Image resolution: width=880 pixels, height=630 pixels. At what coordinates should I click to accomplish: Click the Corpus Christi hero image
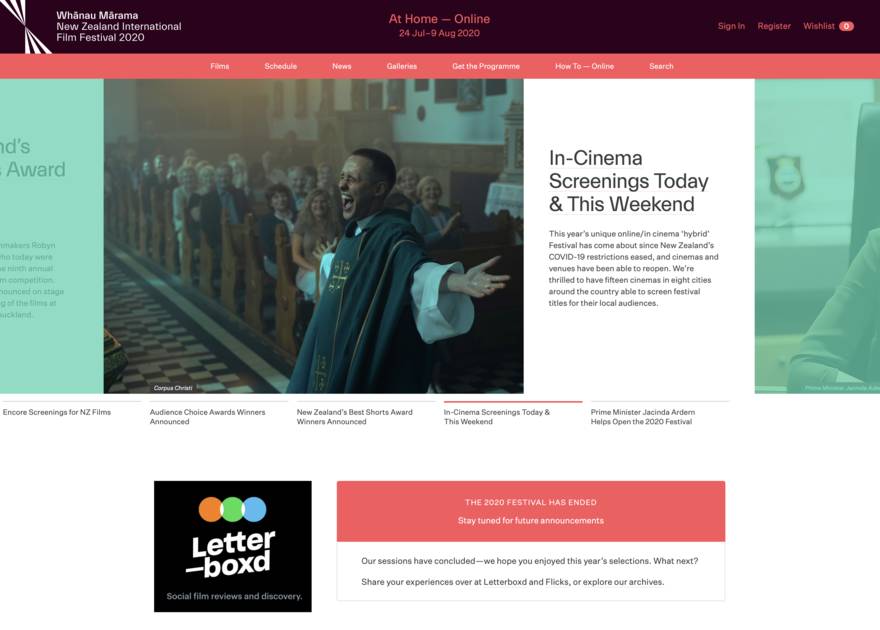pyautogui.click(x=314, y=236)
